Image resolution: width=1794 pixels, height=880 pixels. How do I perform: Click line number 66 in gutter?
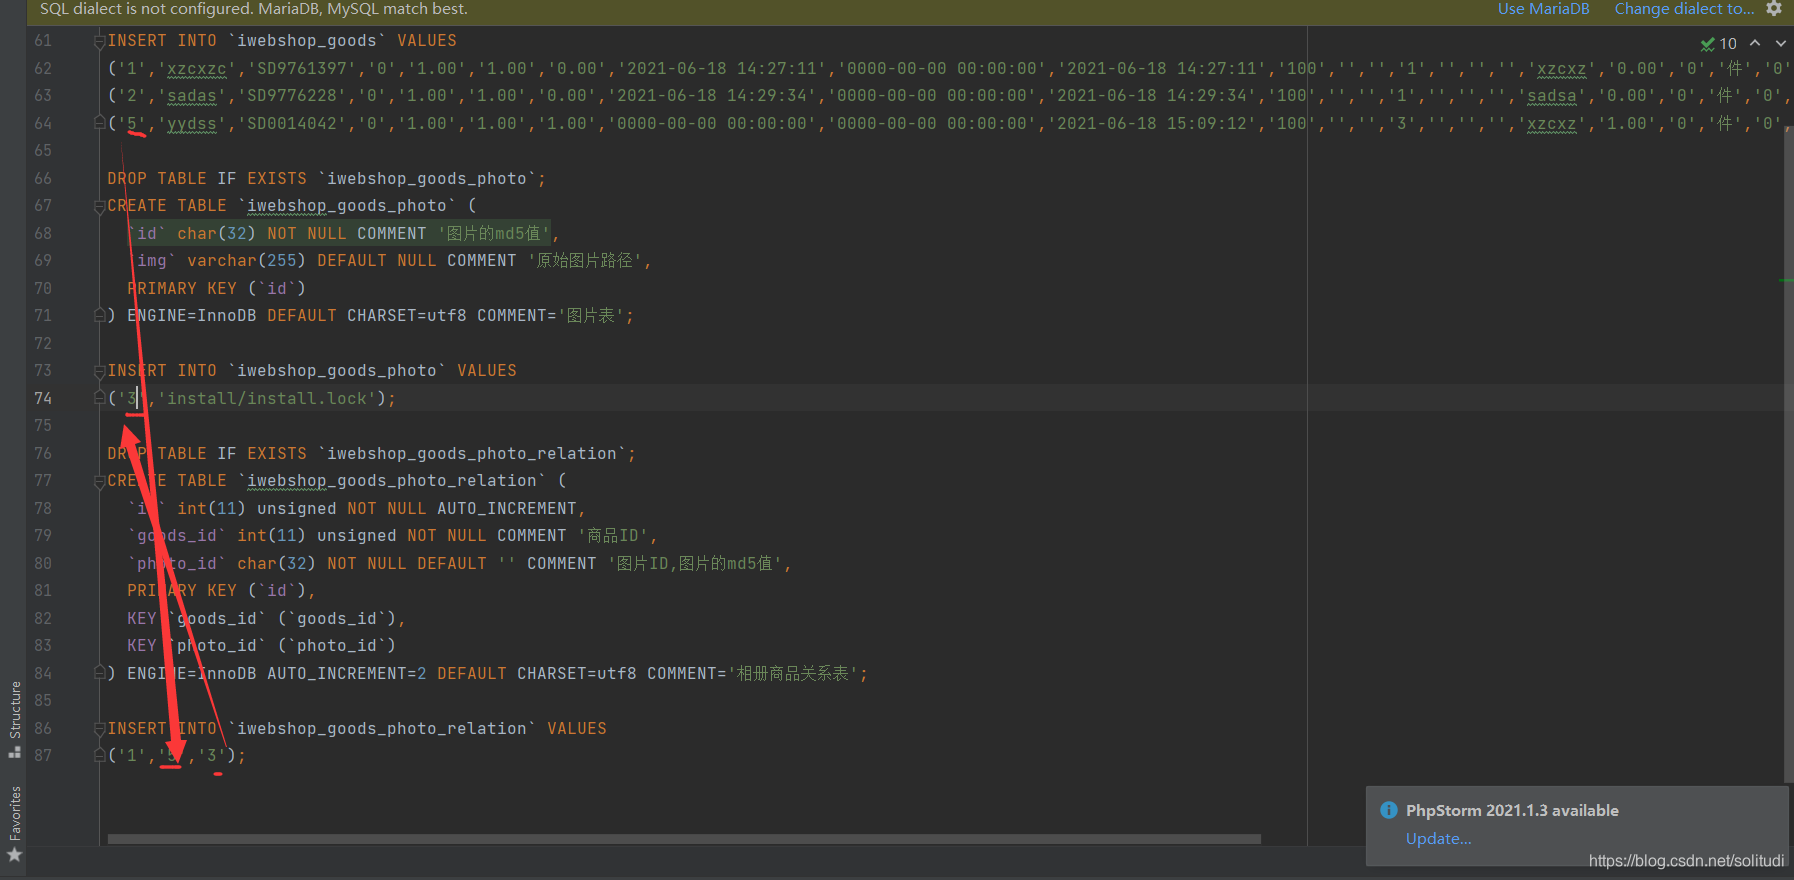tap(43, 178)
